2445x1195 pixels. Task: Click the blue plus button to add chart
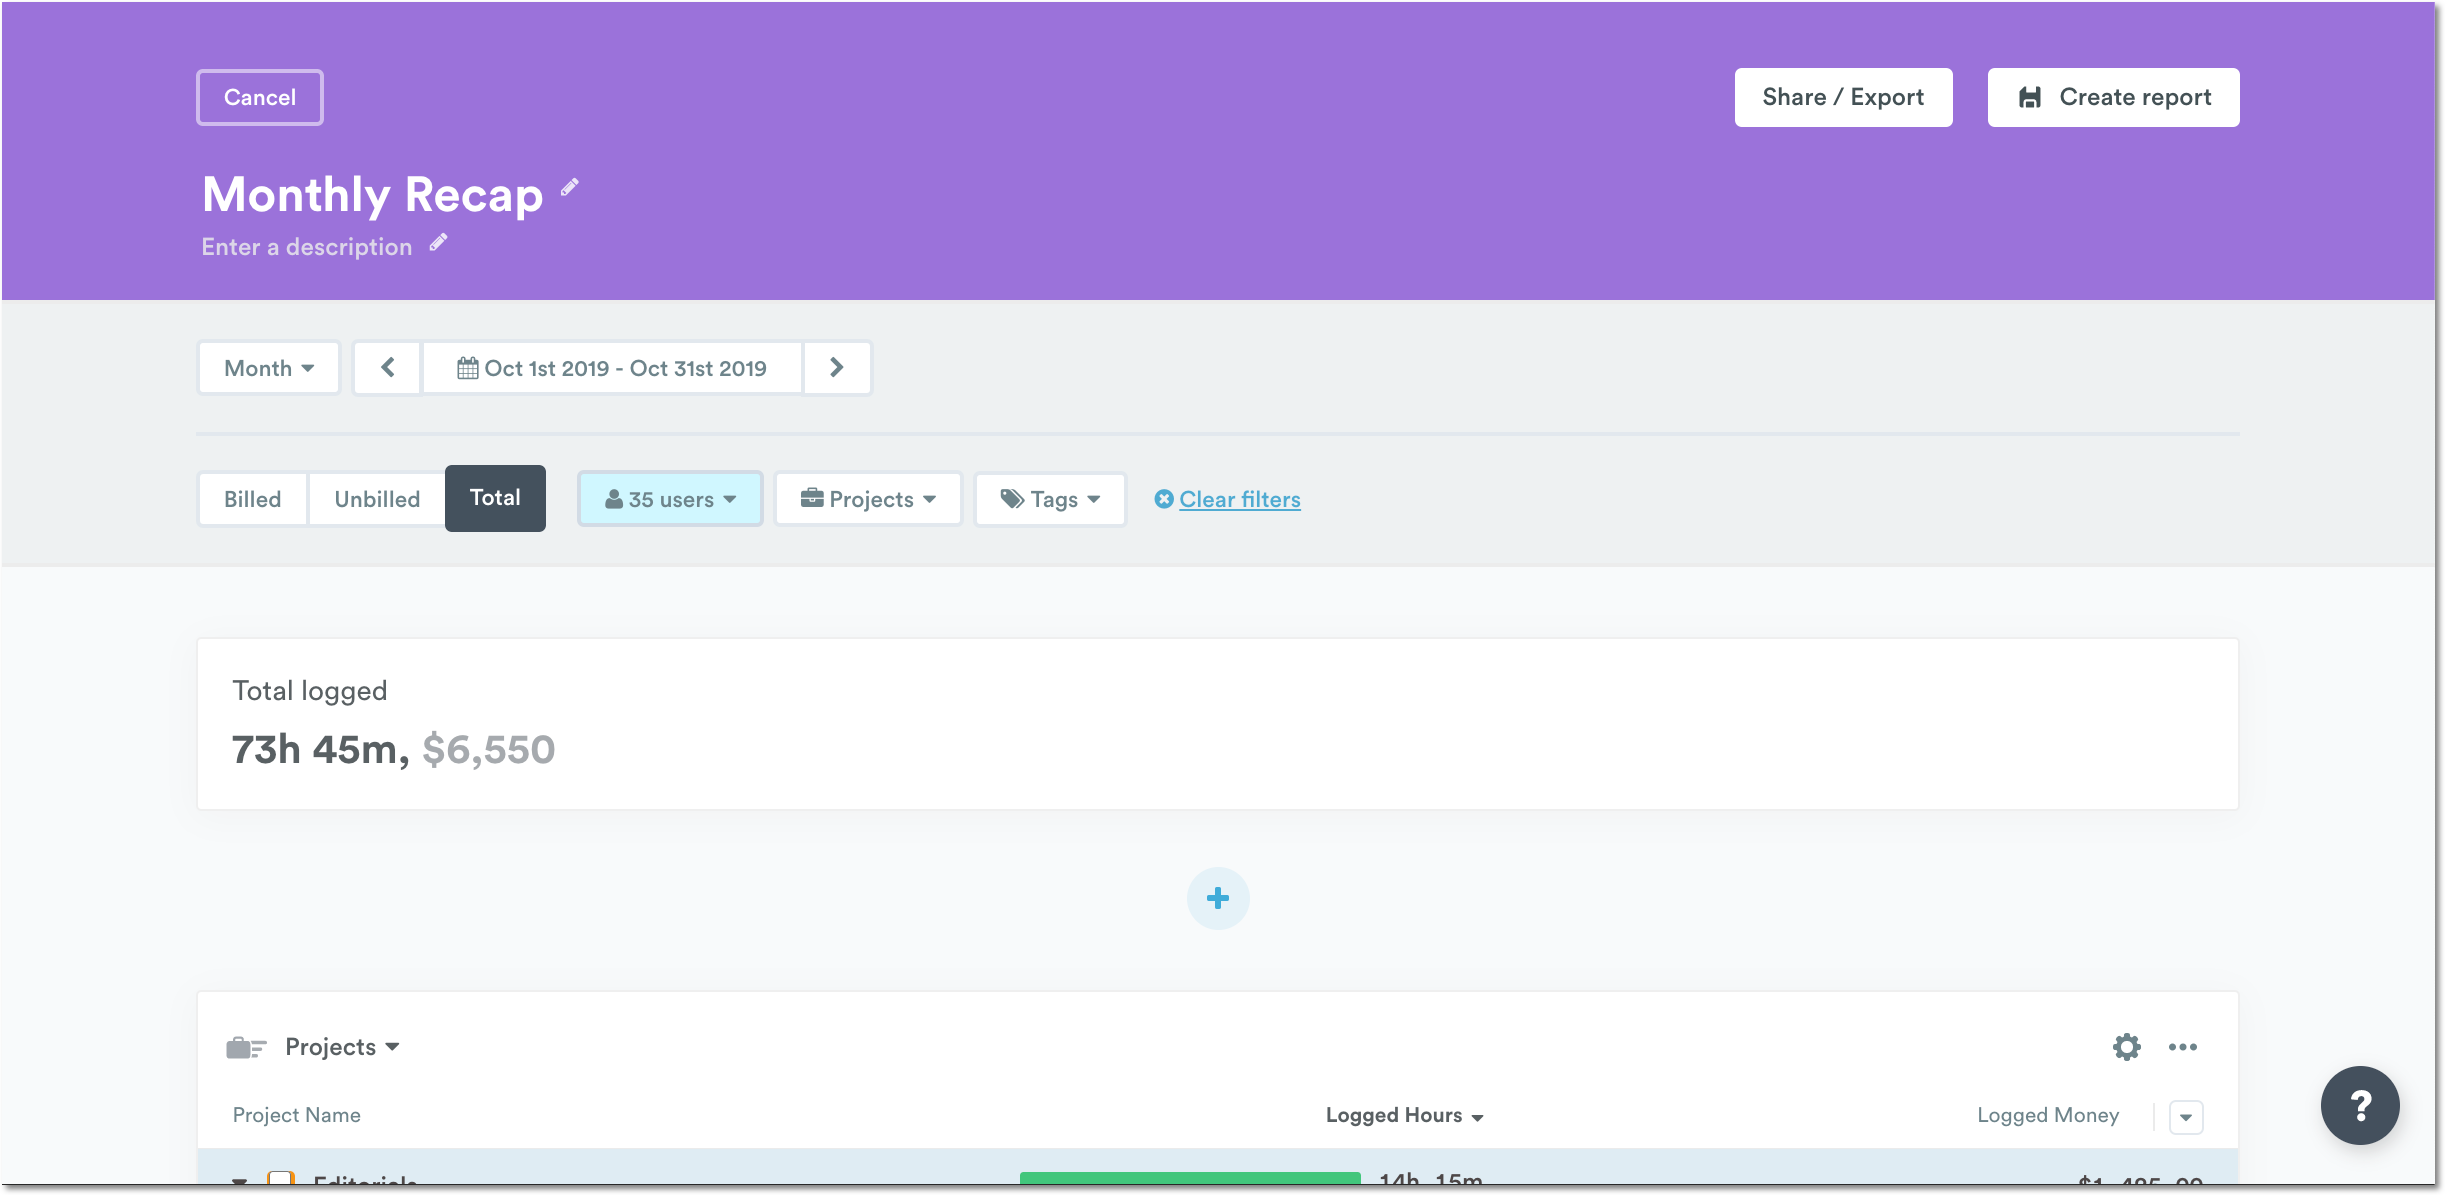coord(1218,898)
